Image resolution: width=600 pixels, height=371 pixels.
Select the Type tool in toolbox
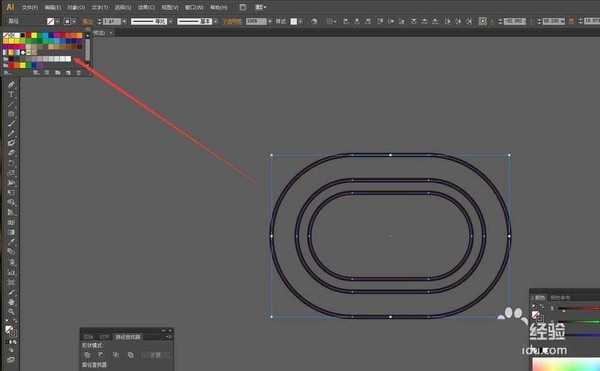click(11, 94)
